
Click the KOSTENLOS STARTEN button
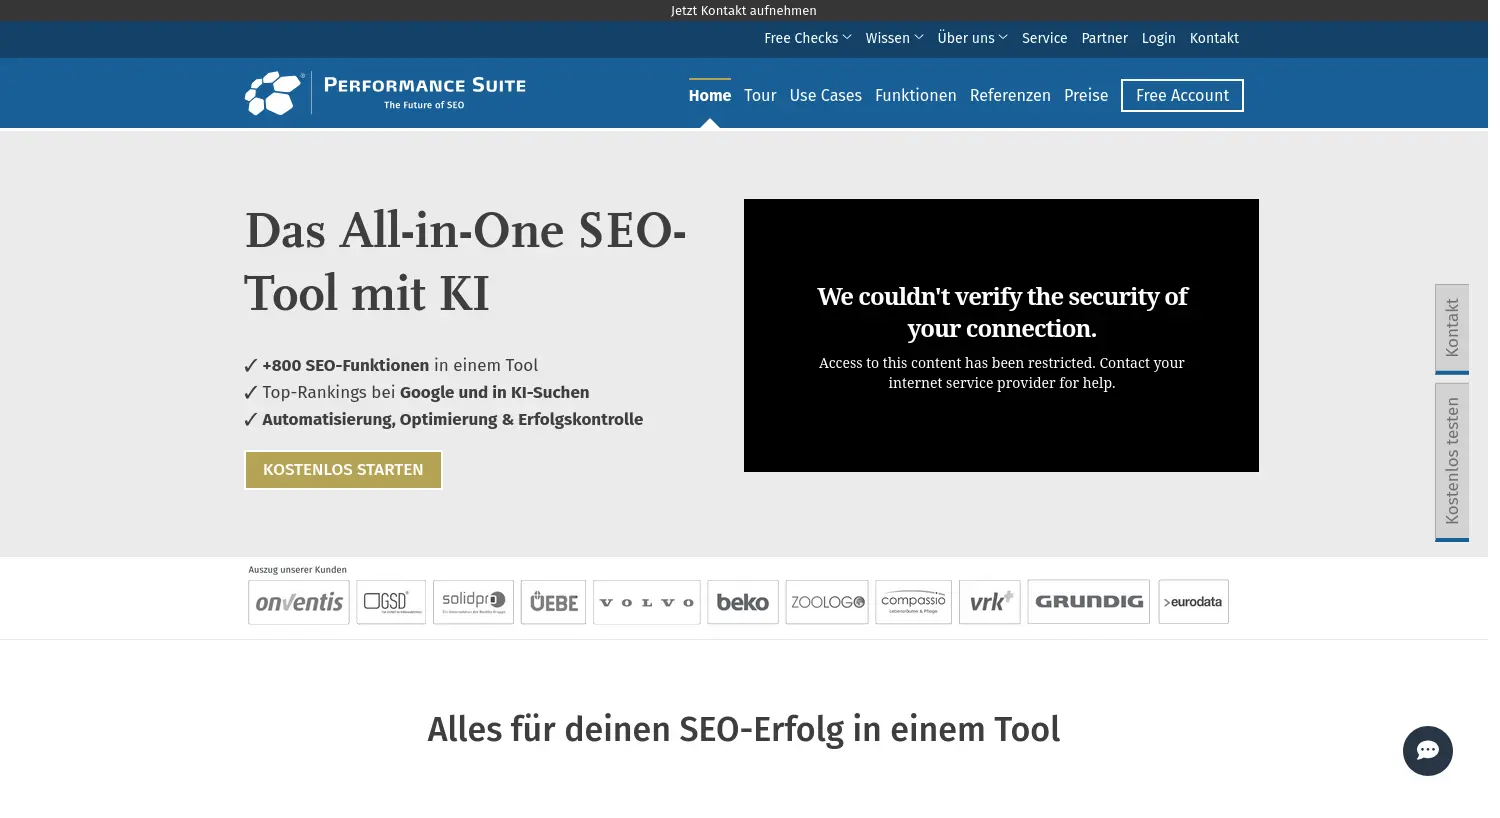(343, 469)
